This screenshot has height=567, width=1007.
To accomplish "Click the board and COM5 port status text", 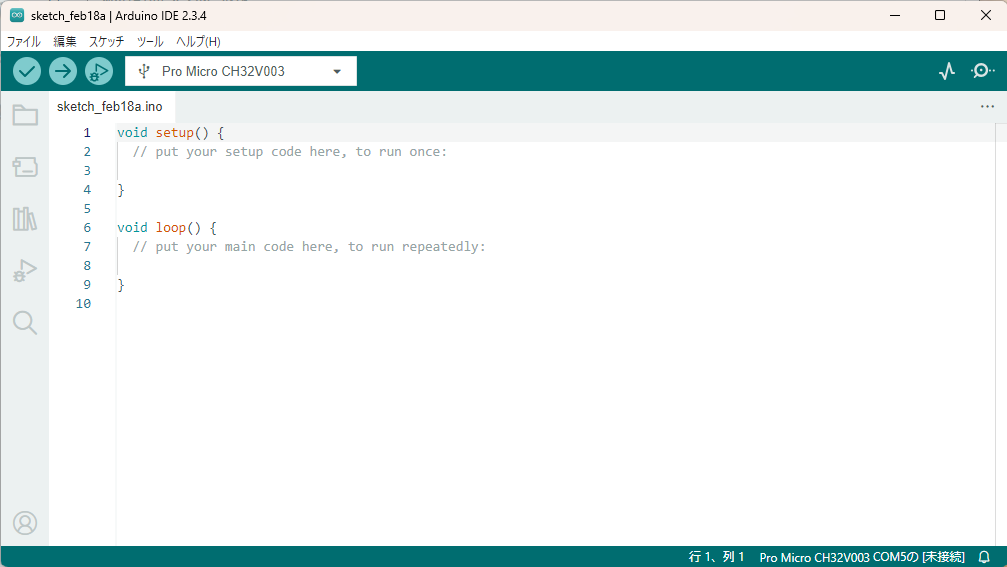I will (x=862, y=557).
